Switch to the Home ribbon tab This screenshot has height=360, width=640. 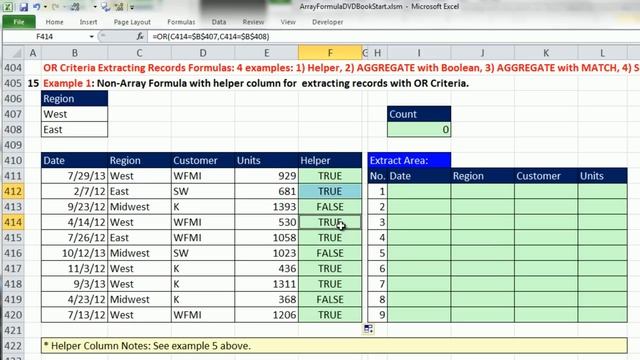[x=54, y=22]
